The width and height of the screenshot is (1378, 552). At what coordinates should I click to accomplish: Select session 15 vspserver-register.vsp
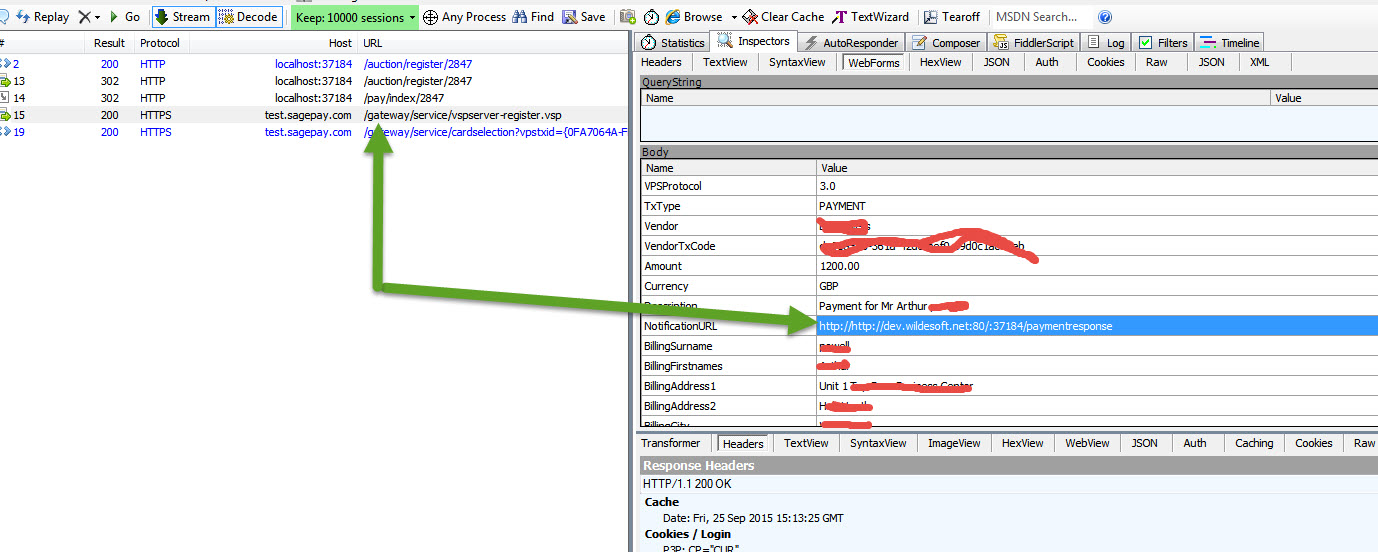click(x=314, y=115)
